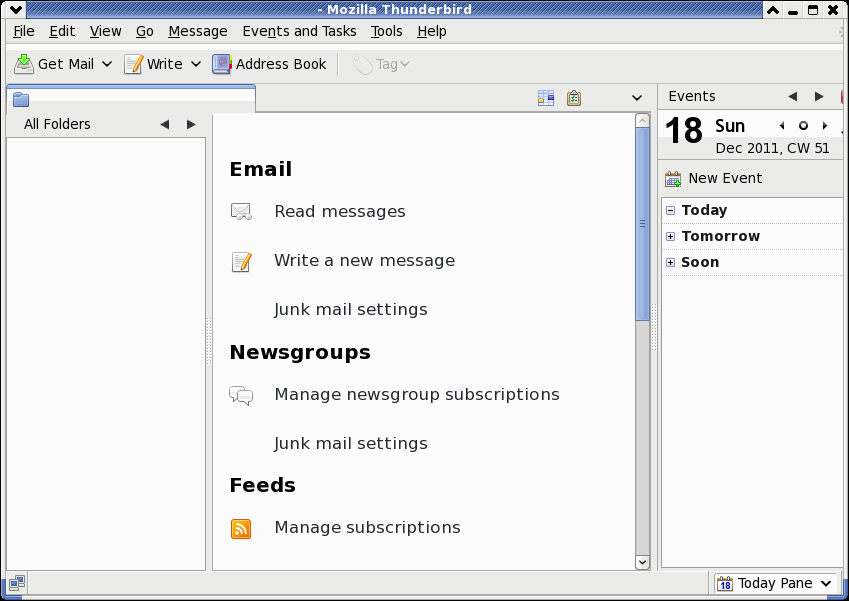This screenshot has width=849, height=601.
Task: Collapse the Today events section
Action: (x=670, y=210)
